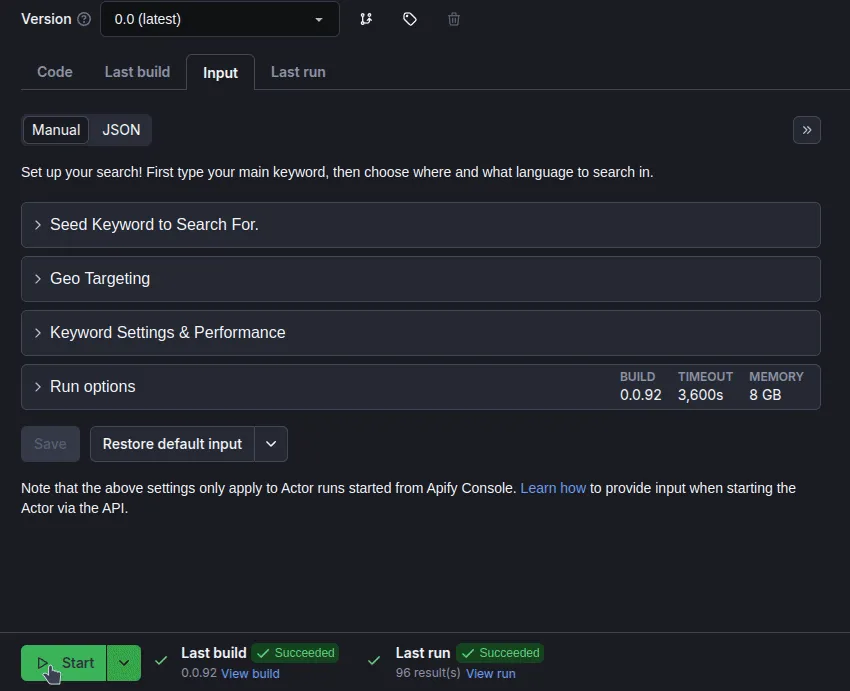850x691 pixels.
Task: Click the Last build Succeeded status badge
Action: coord(295,653)
